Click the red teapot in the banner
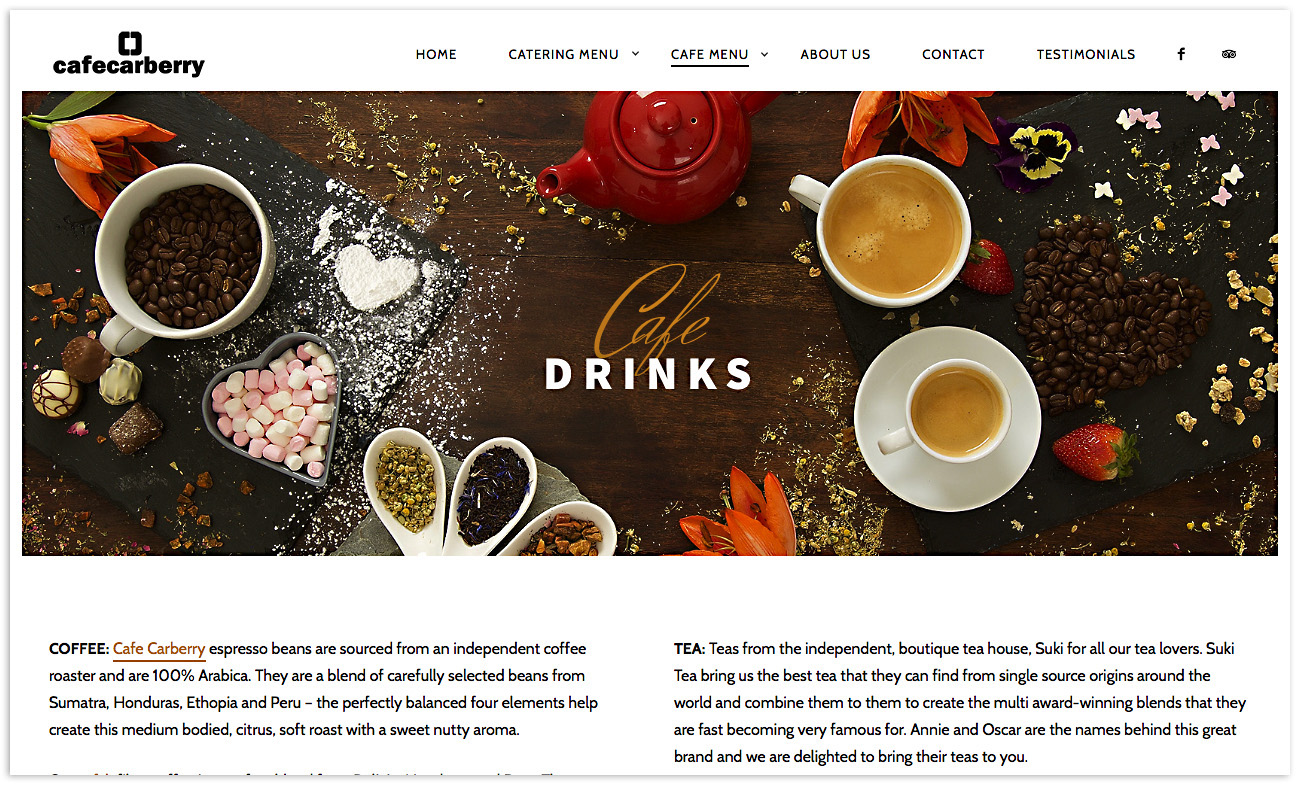The height and width of the screenshot is (785, 1300). point(648,153)
